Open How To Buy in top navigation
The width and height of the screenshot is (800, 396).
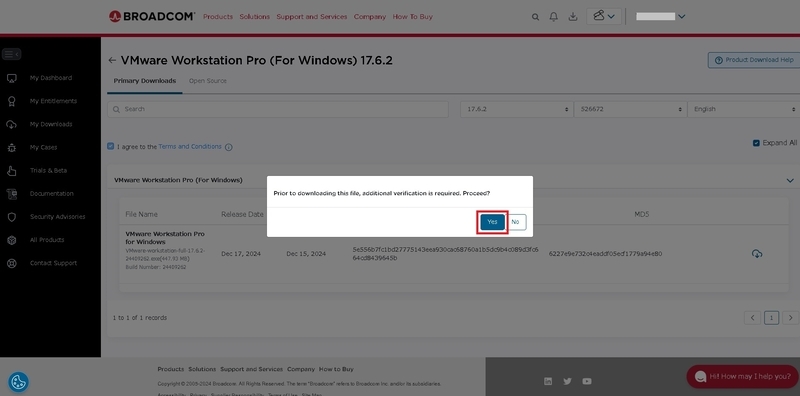tap(412, 17)
